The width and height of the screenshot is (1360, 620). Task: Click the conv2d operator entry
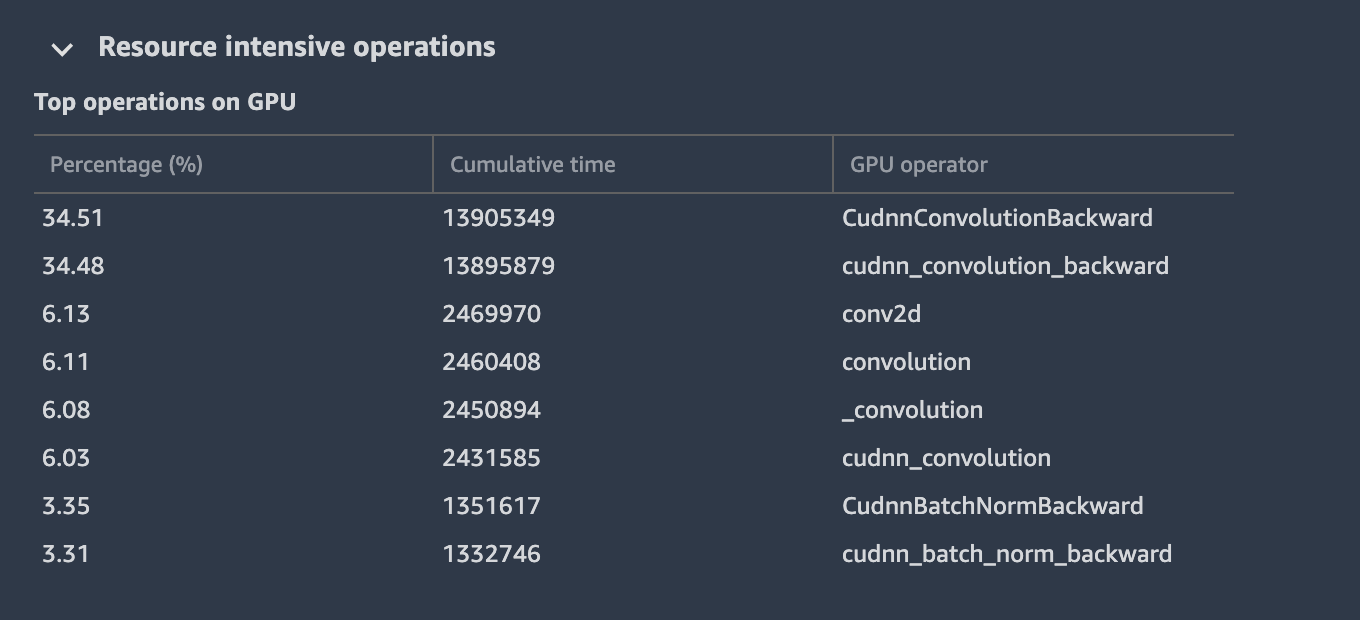click(x=881, y=314)
